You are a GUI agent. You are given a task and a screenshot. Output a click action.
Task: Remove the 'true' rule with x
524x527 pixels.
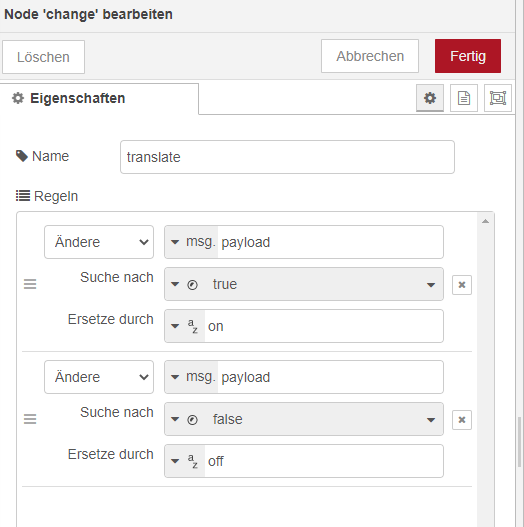point(461,285)
